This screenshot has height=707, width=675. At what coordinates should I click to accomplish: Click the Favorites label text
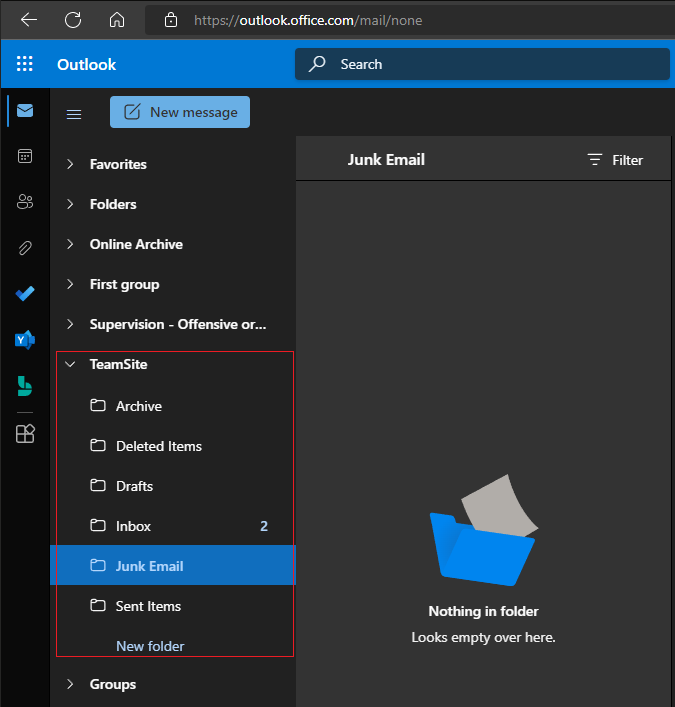tap(118, 164)
